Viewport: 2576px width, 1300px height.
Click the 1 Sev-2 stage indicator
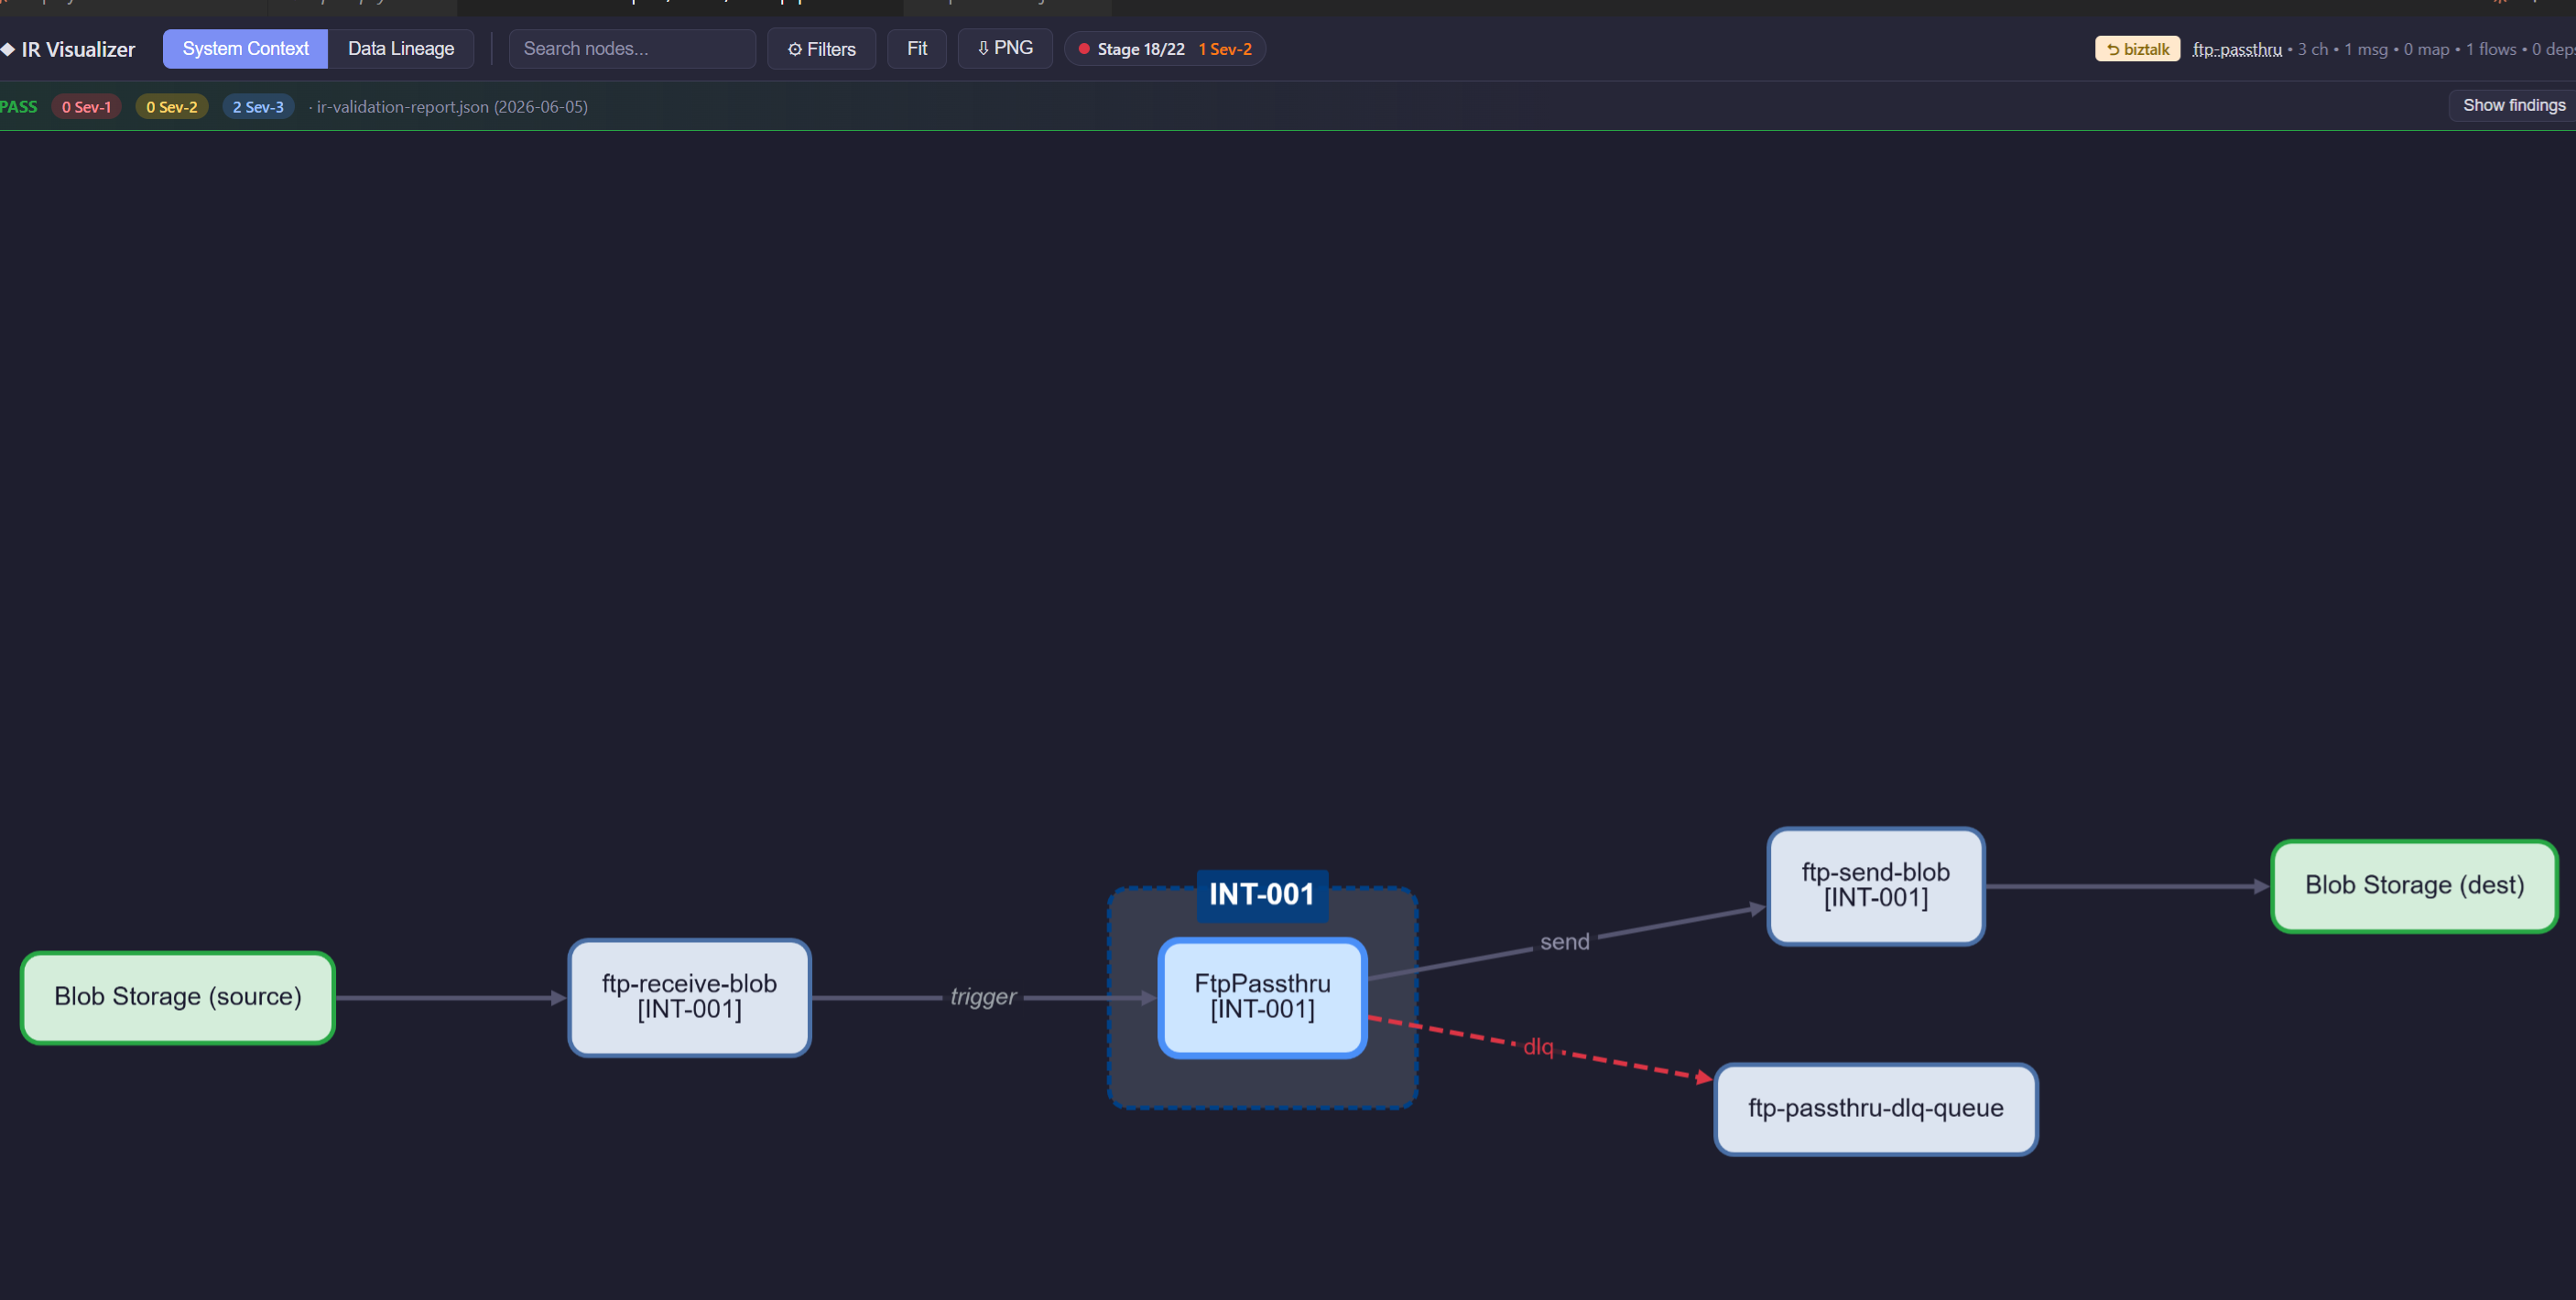[x=1225, y=49]
